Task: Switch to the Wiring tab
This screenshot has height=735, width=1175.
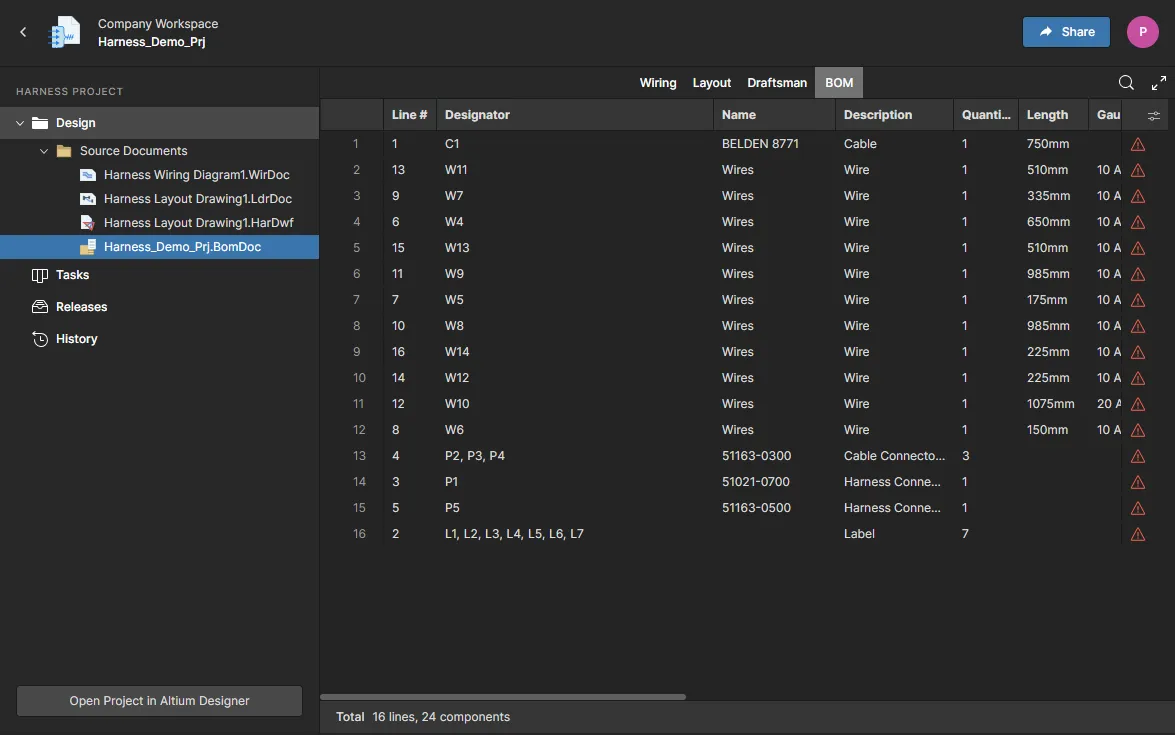Action: click(658, 83)
